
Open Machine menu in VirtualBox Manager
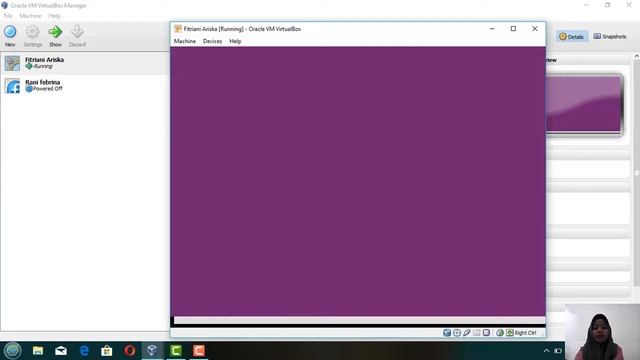30,16
